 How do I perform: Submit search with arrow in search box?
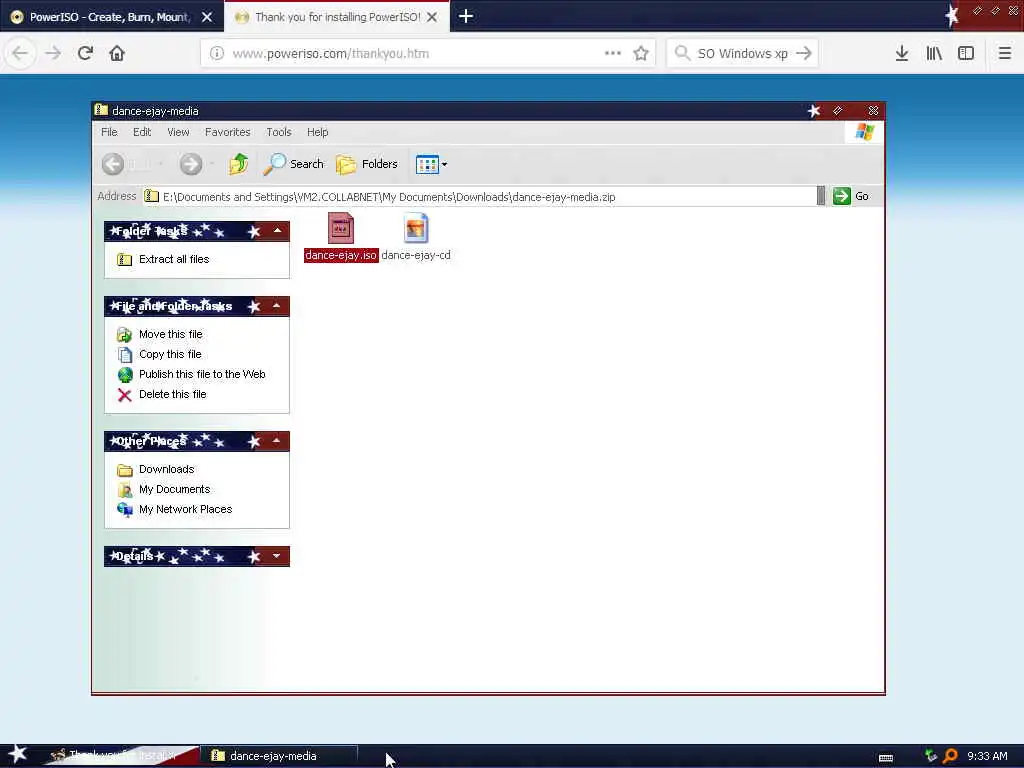point(804,53)
